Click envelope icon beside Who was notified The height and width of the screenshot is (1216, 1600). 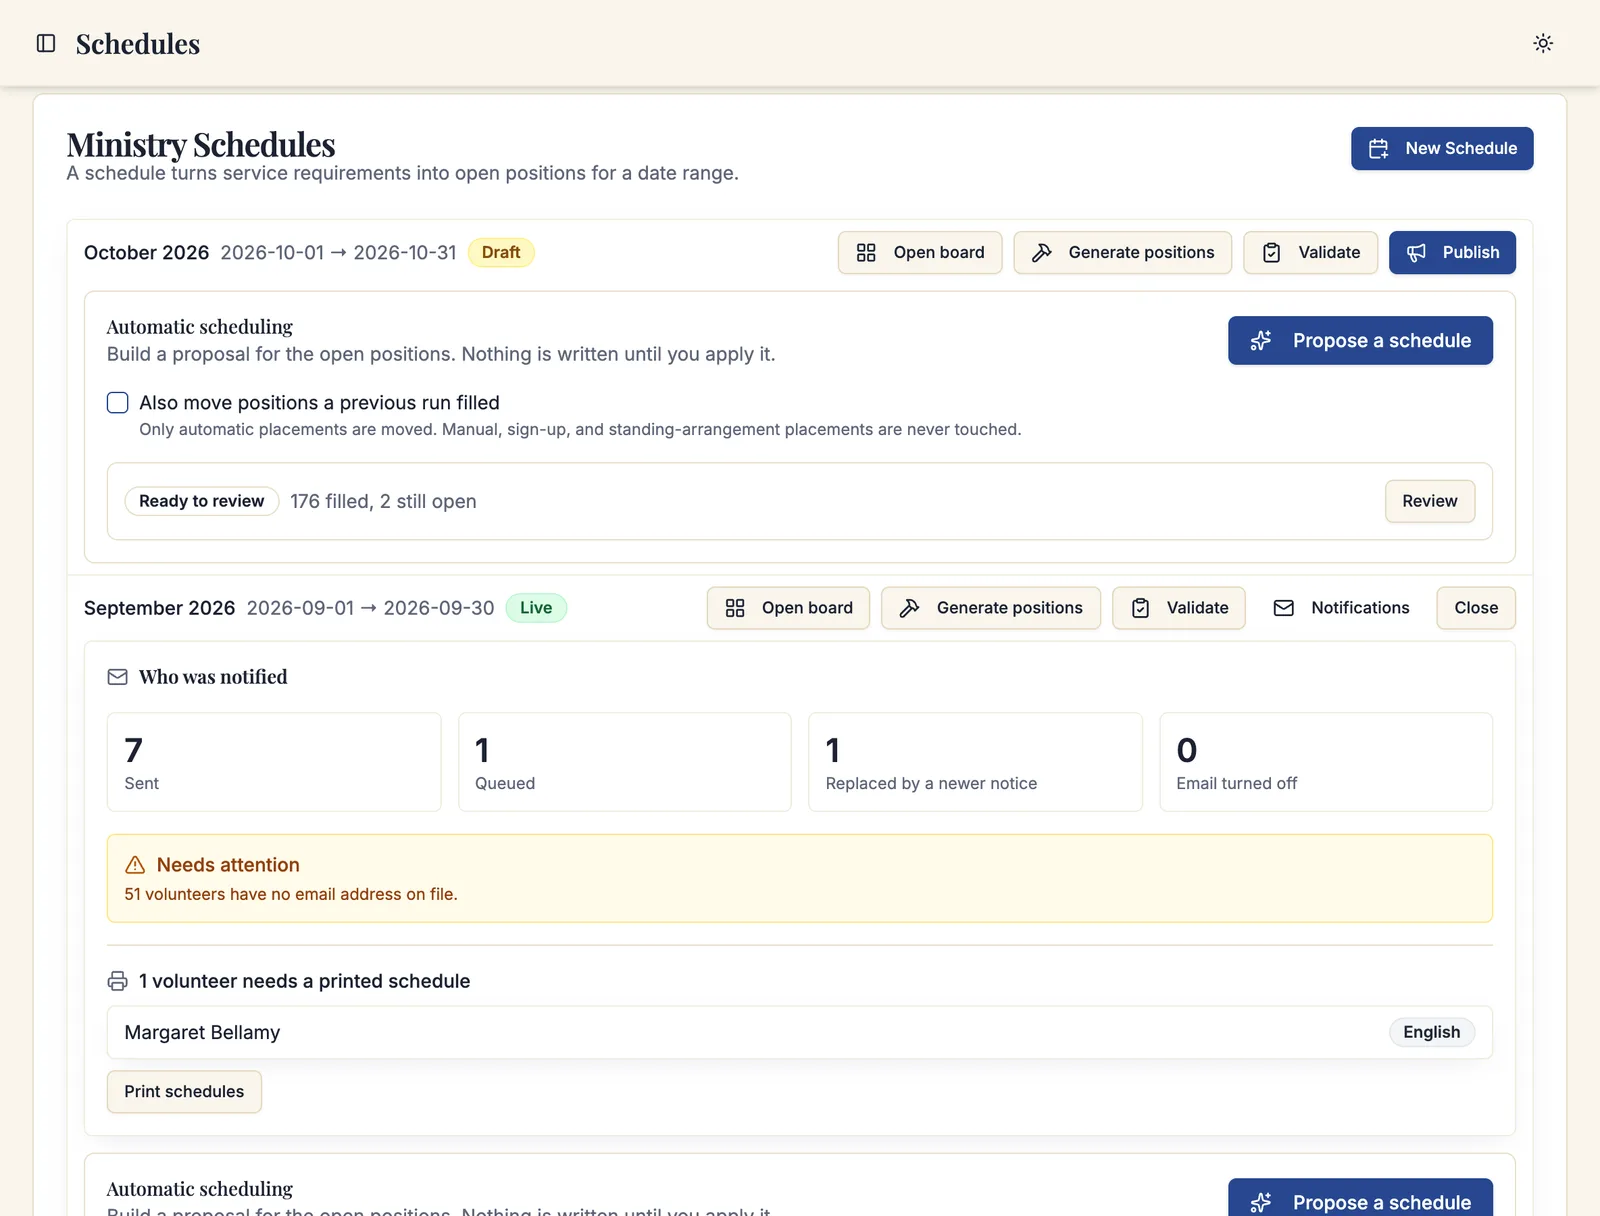(x=117, y=677)
